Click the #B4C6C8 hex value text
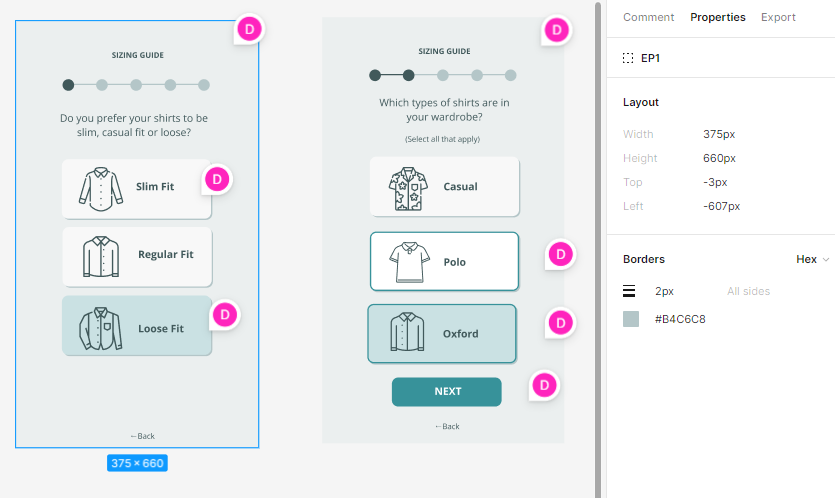This screenshot has width=835, height=498. (680, 319)
